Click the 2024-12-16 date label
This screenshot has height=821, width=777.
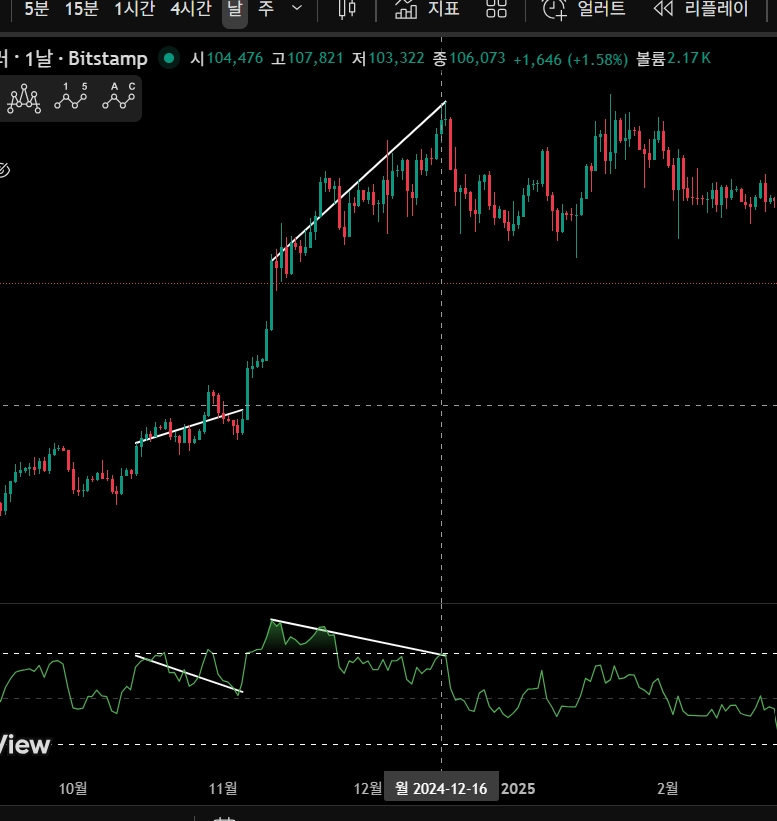coord(441,788)
